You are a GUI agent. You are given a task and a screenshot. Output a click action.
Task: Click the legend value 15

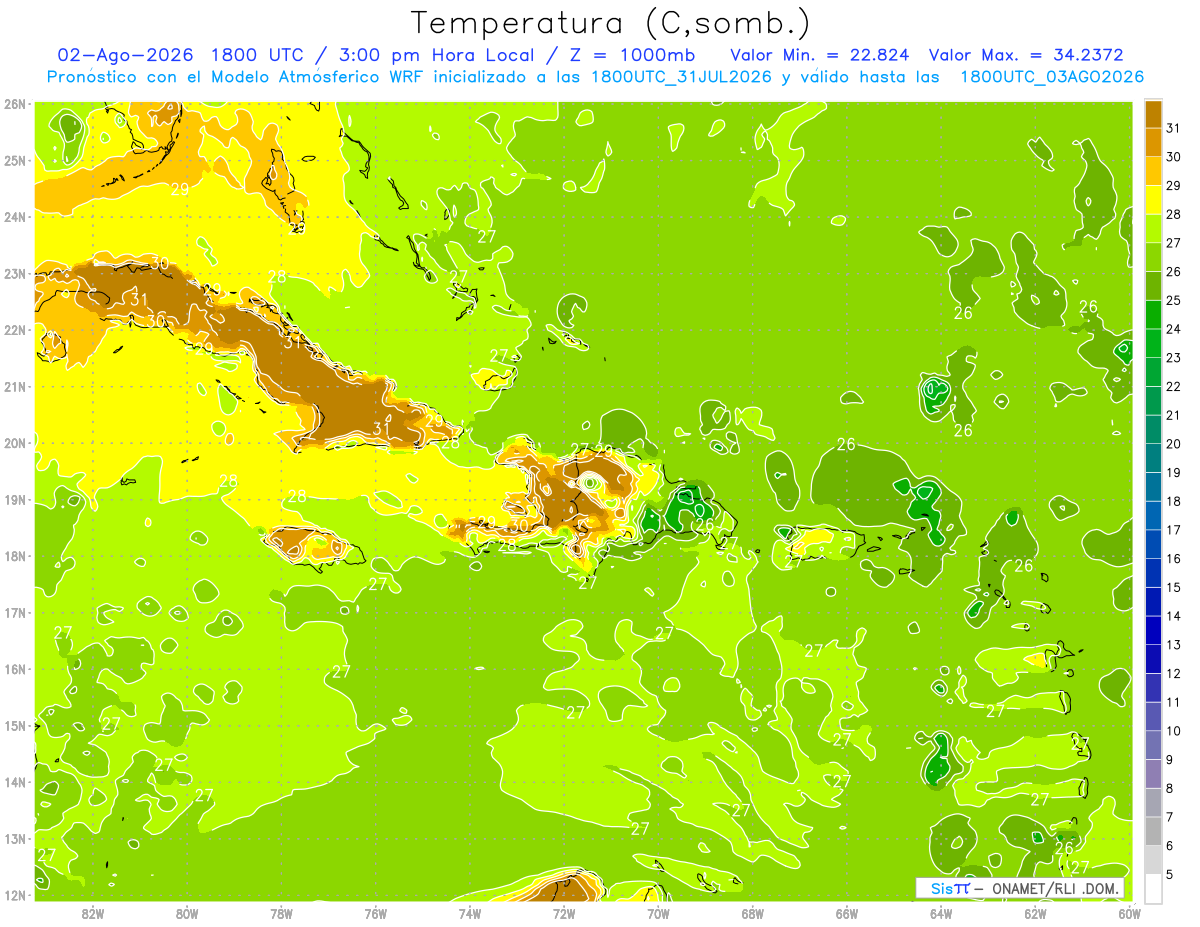coord(1173,588)
